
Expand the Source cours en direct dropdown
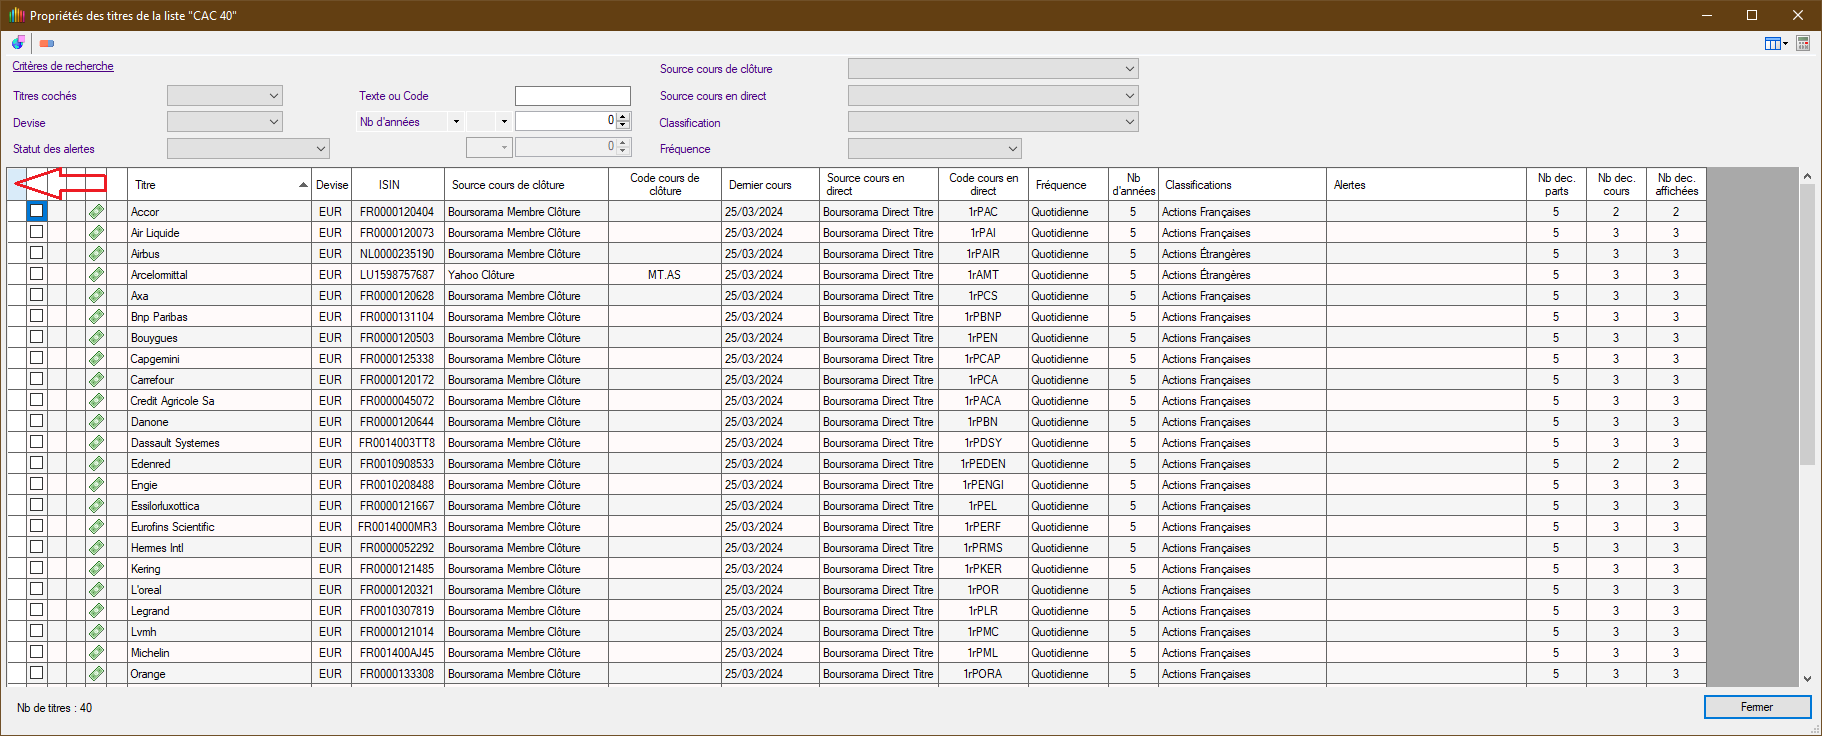[993, 96]
